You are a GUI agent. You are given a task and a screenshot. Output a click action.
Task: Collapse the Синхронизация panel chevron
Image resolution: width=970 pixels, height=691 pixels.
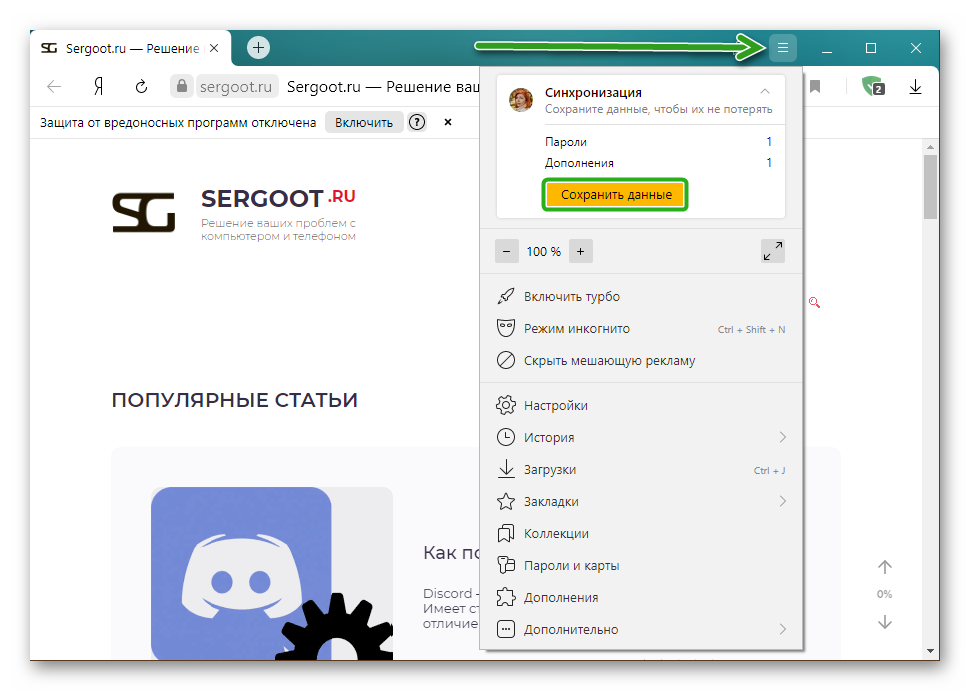point(765,92)
